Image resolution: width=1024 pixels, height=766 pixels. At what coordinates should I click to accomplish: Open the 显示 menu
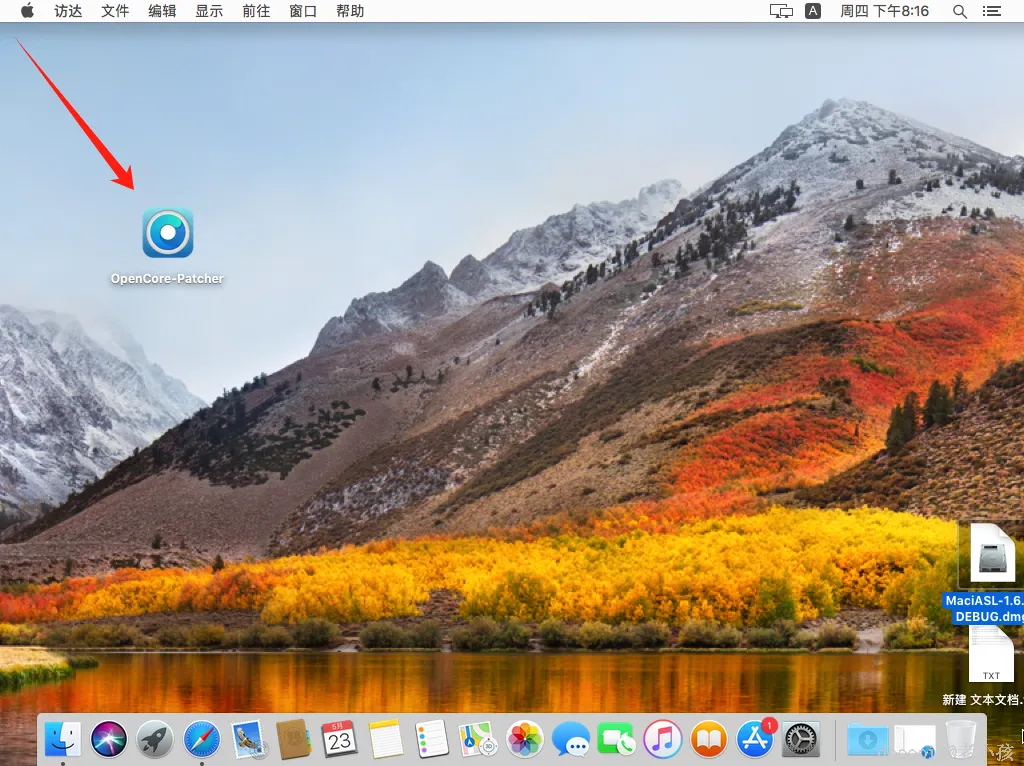(209, 11)
